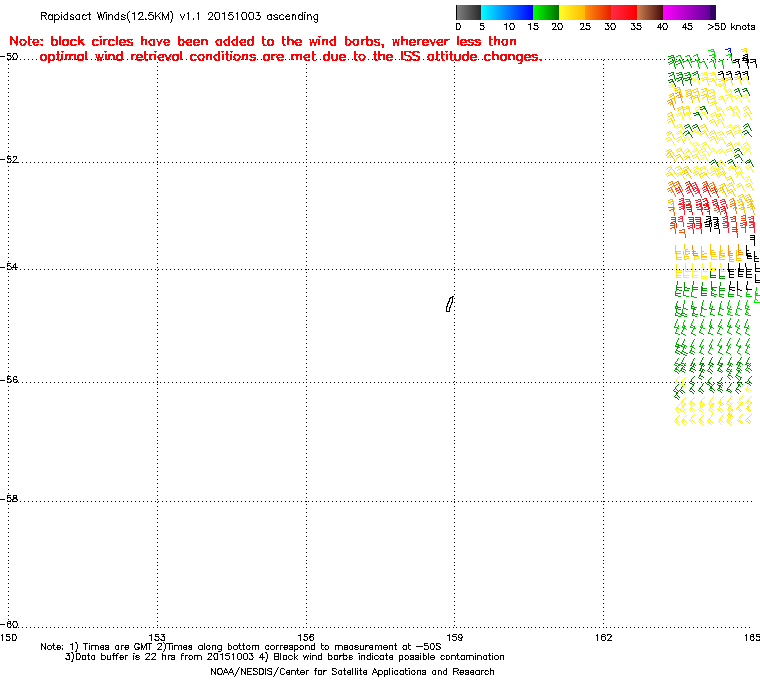This screenshot has height=688, width=760.
Task: Click the longitude label '156'
Action: click(306, 637)
